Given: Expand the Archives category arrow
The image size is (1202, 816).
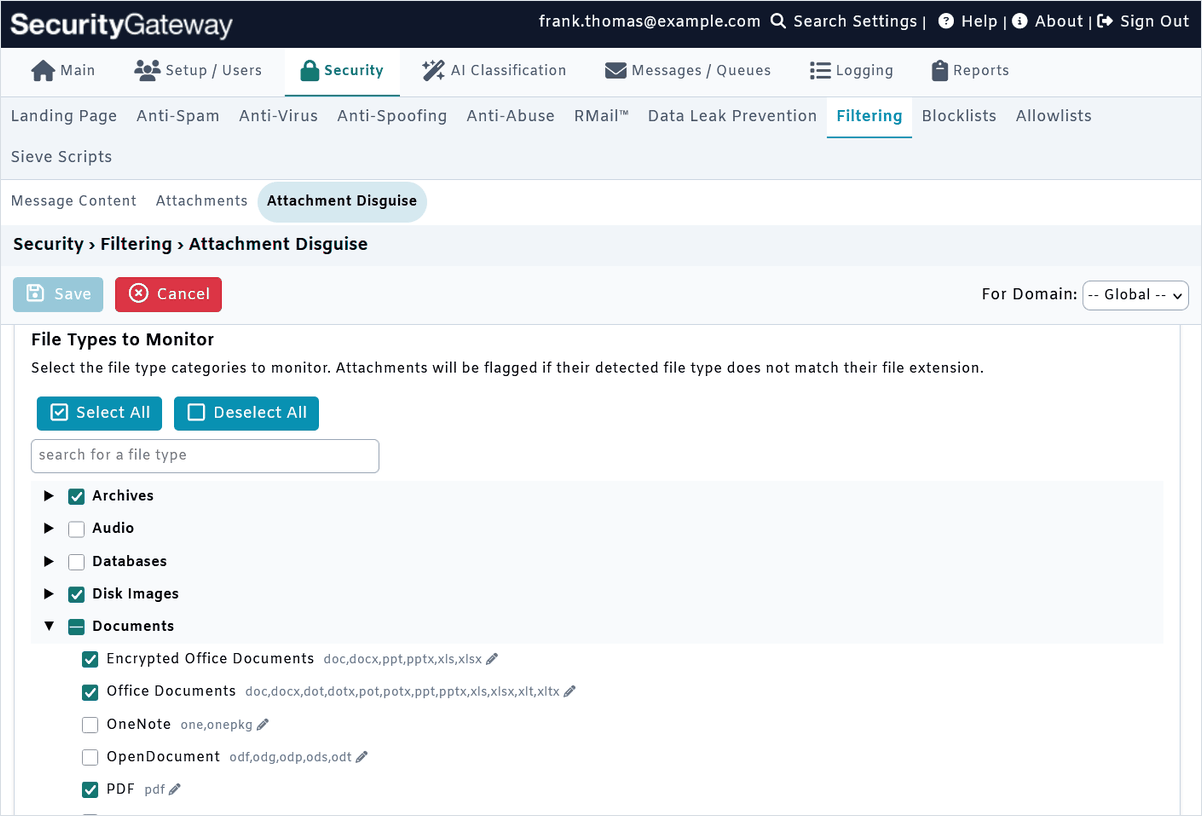Looking at the screenshot, I should click(48, 496).
